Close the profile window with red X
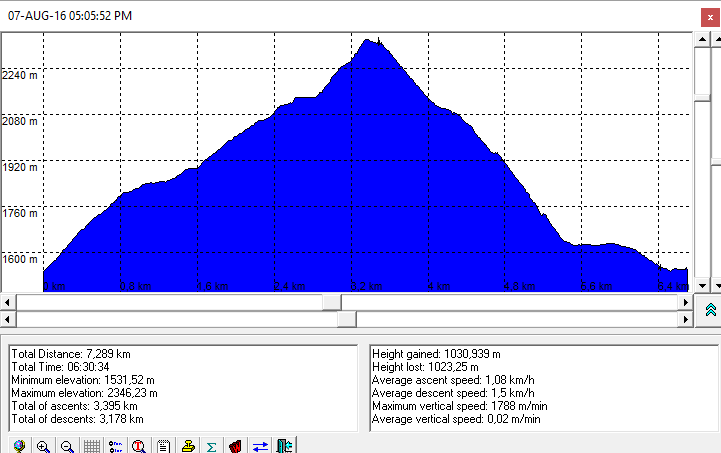 (710, 17)
